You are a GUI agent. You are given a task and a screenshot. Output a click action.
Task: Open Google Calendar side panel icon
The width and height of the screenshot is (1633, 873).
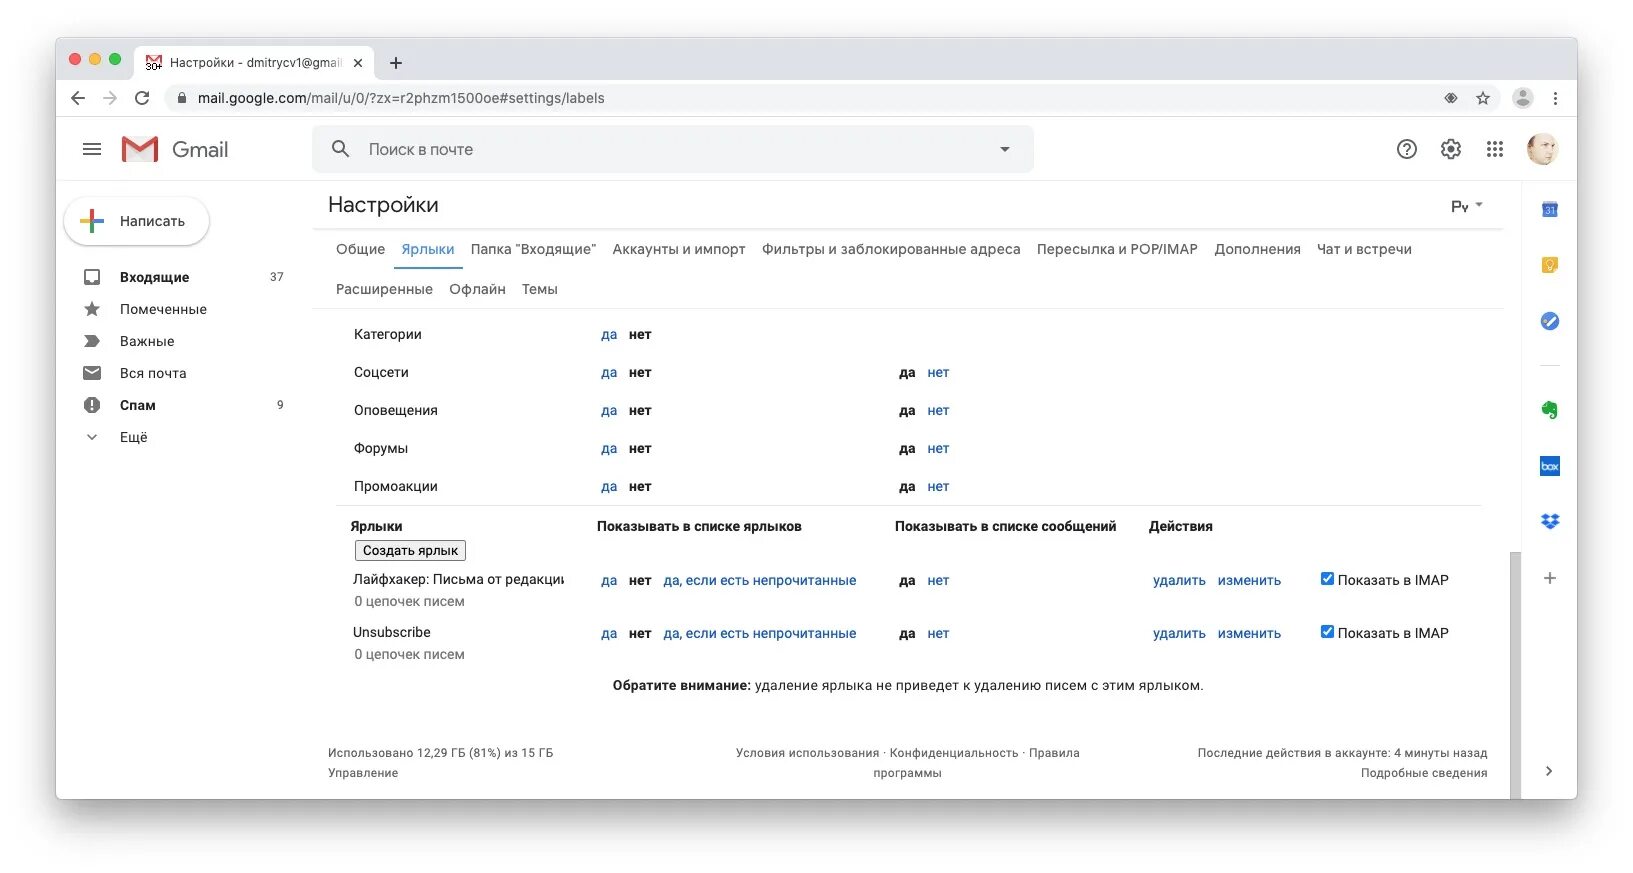coord(1550,209)
